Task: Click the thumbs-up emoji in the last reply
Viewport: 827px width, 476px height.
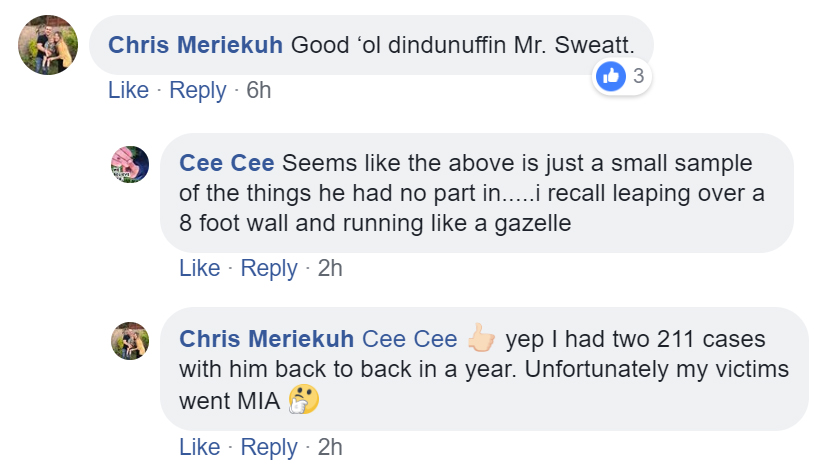Action: [481, 339]
